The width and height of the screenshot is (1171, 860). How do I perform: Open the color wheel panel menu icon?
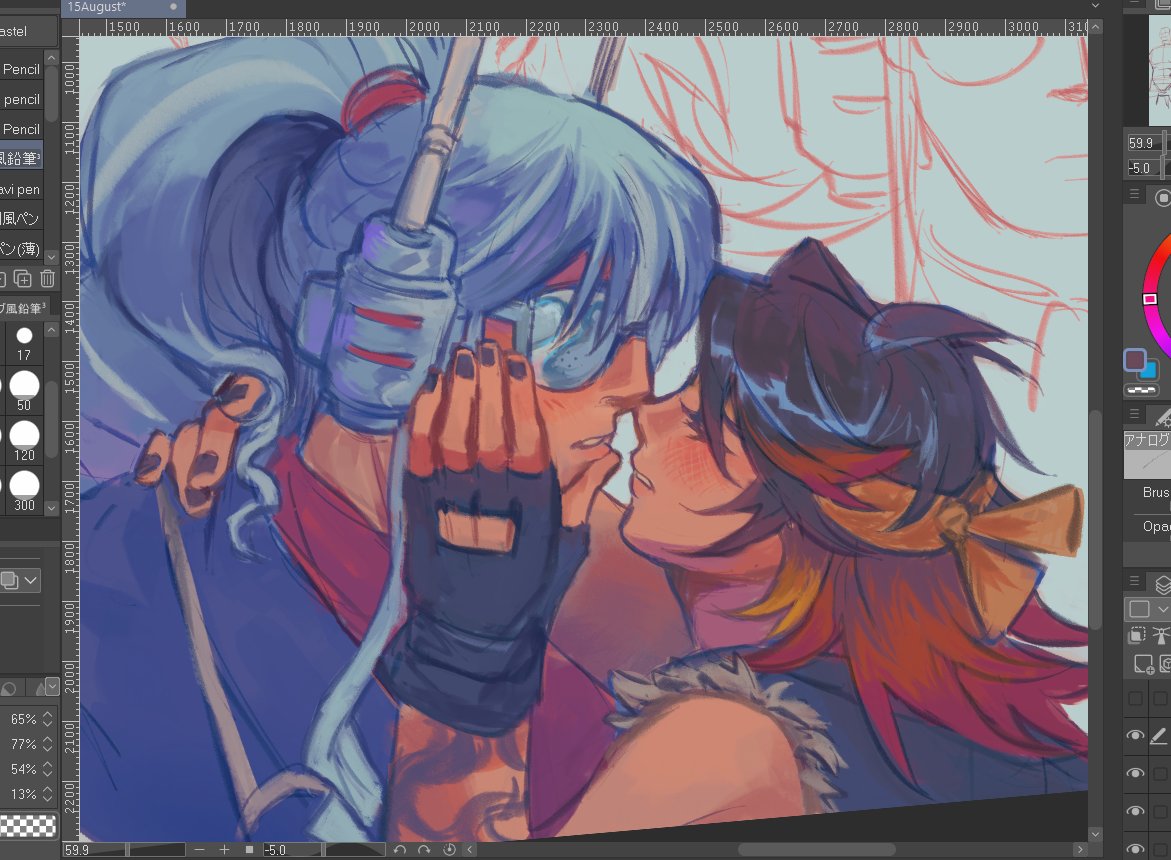tap(1134, 194)
